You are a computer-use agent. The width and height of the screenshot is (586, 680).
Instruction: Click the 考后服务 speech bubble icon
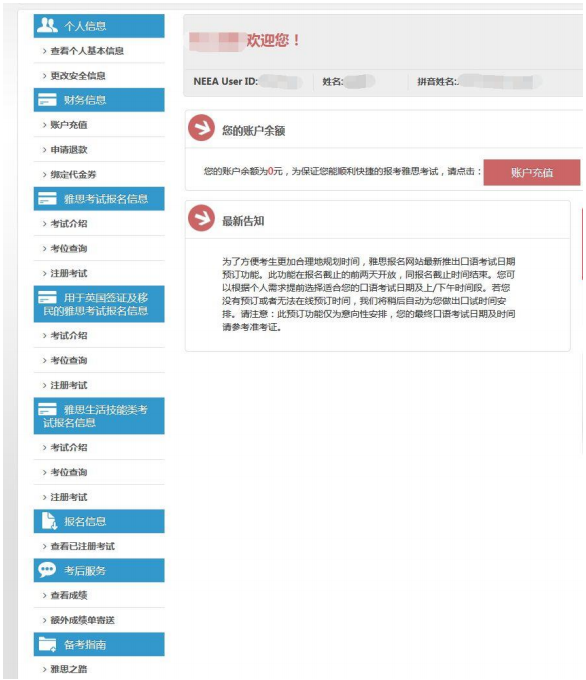point(47,570)
